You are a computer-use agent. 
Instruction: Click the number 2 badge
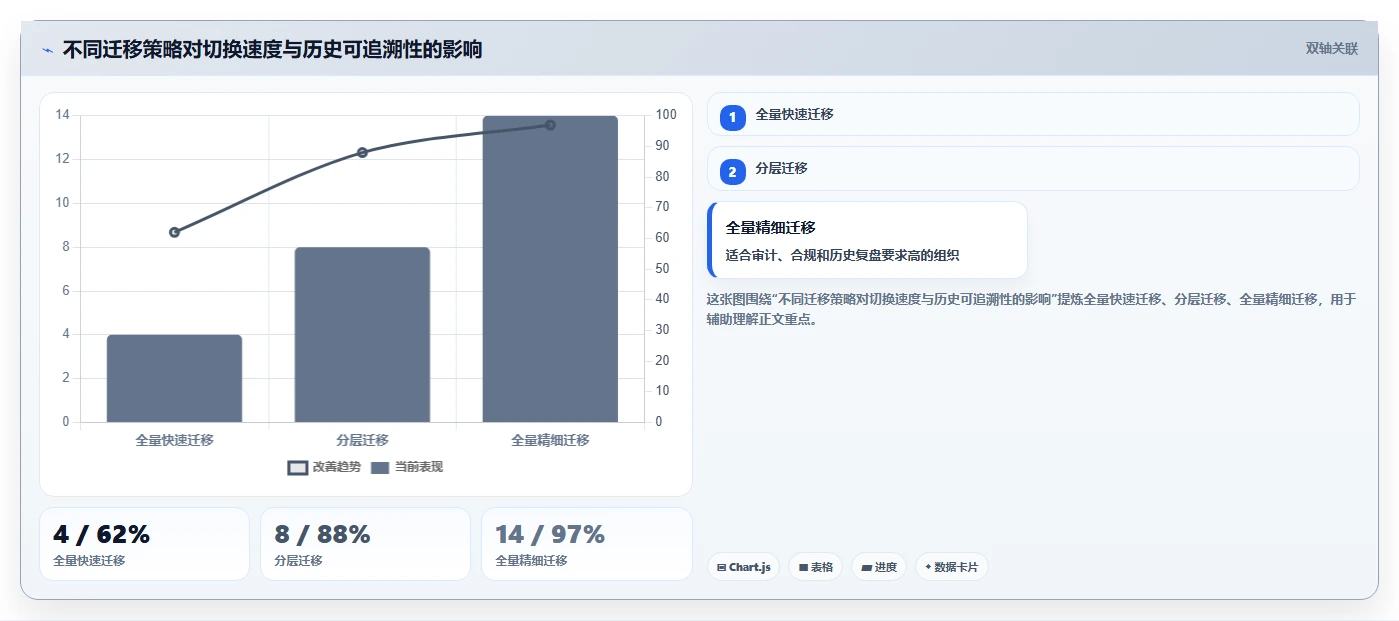click(x=732, y=172)
